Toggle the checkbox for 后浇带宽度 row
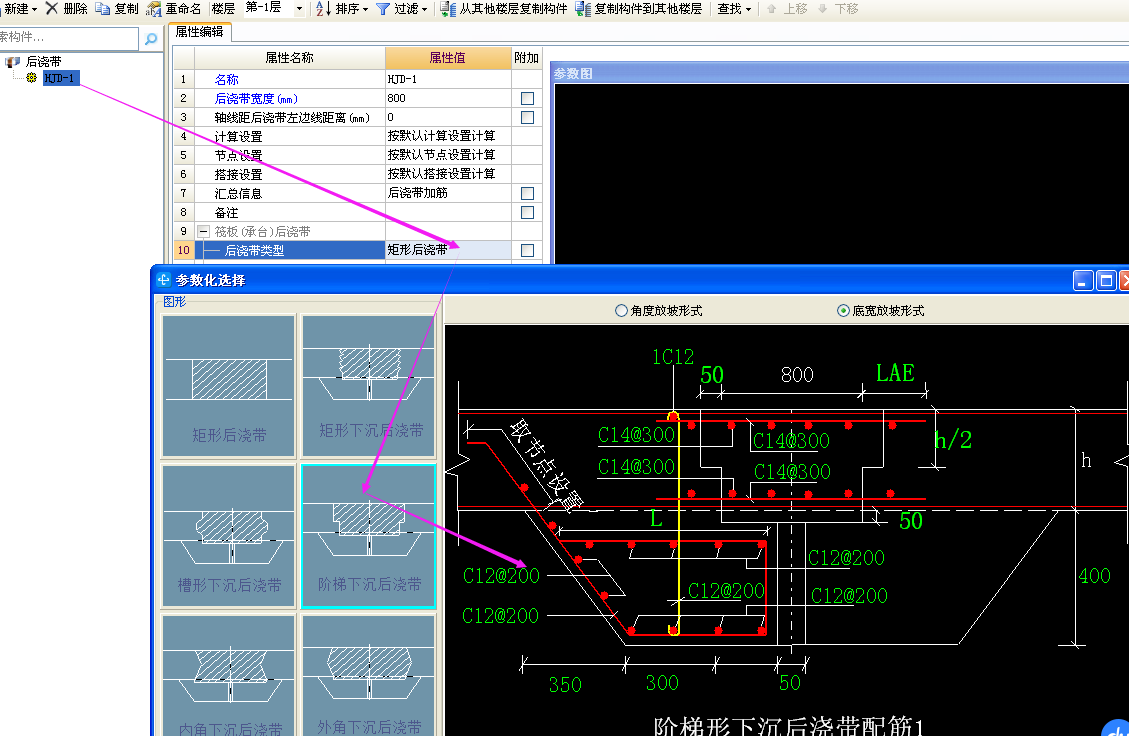The height and width of the screenshot is (736, 1129). (527, 99)
